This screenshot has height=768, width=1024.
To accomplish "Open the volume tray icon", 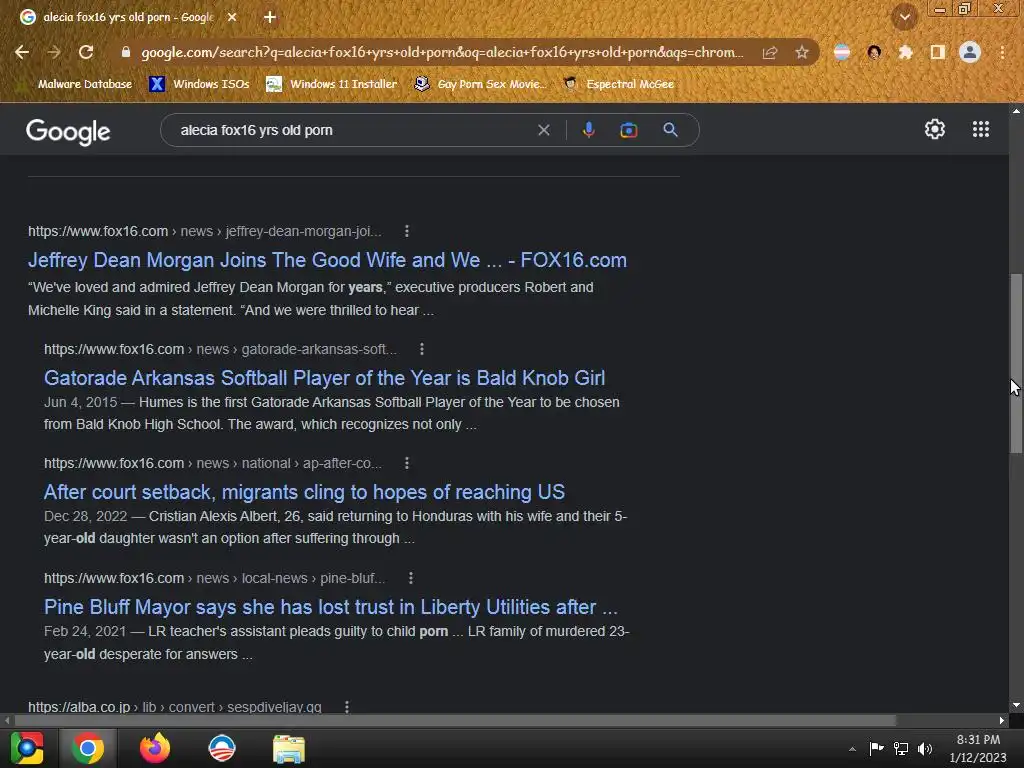I will point(925,748).
